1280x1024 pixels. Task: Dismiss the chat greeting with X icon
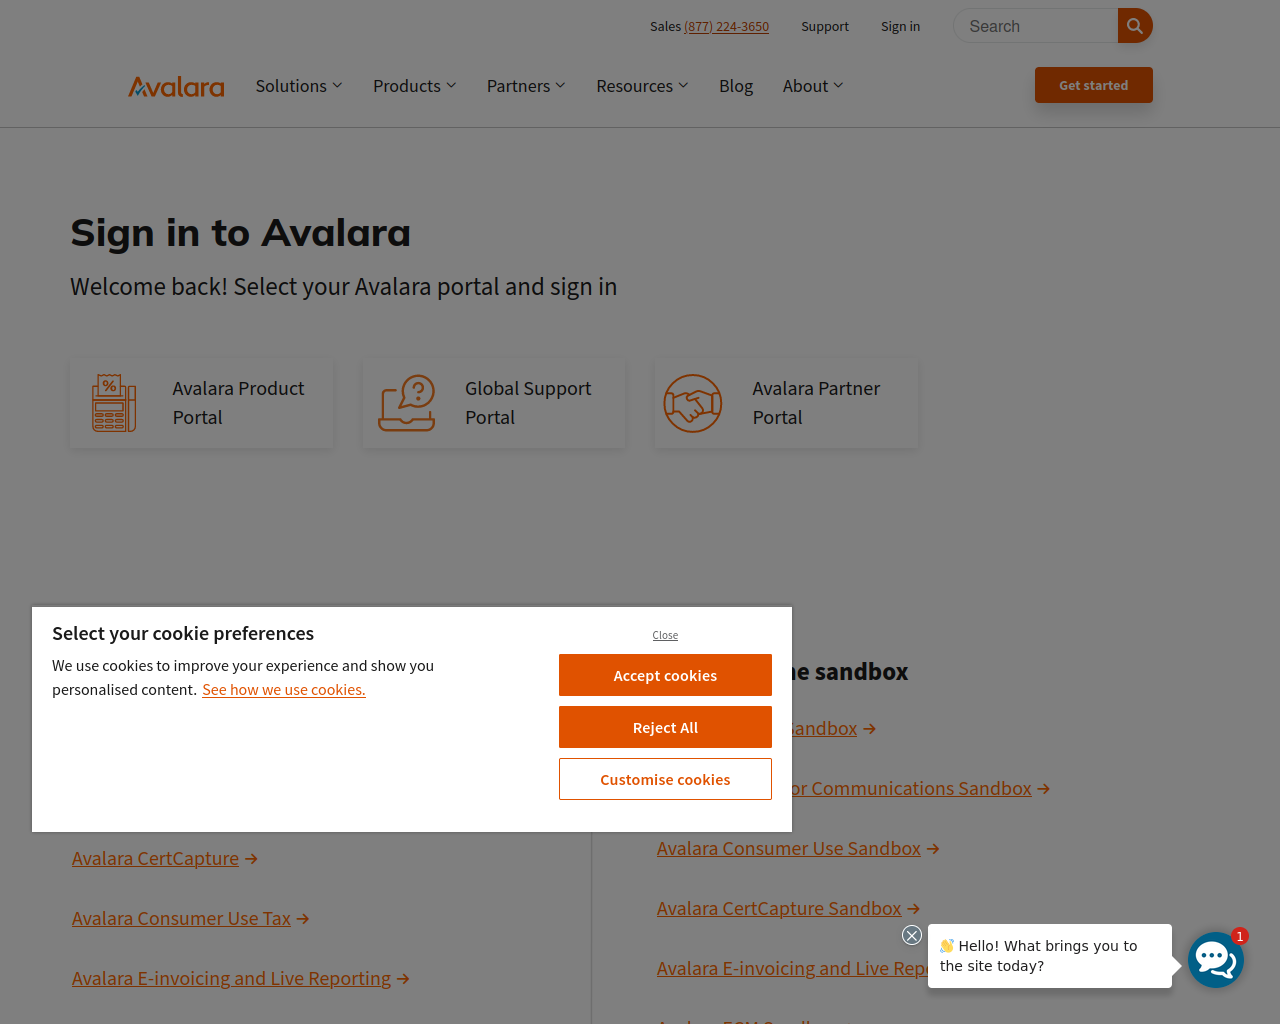point(912,935)
